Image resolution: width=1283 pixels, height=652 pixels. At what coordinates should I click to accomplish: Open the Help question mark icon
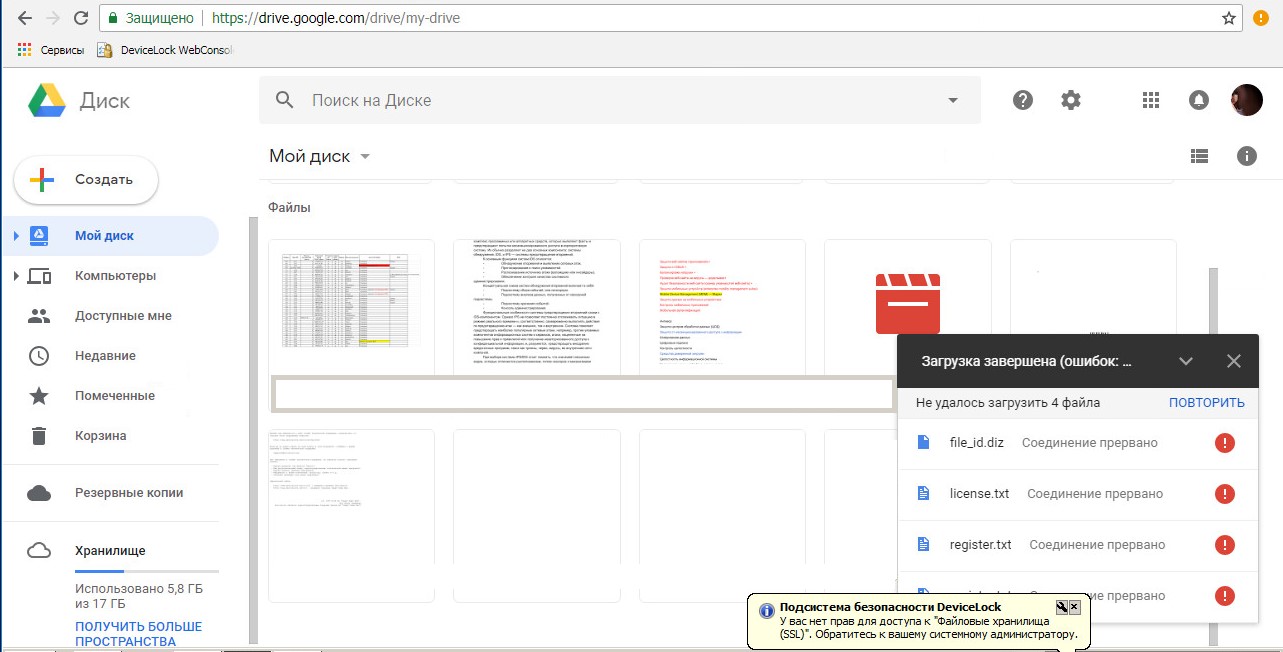pos(1022,100)
